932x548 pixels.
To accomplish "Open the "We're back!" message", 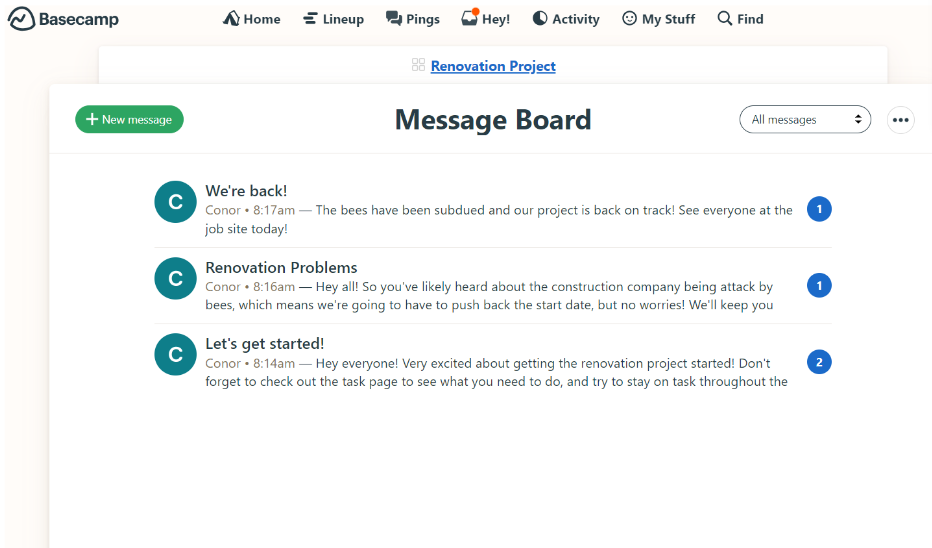I will pos(246,191).
